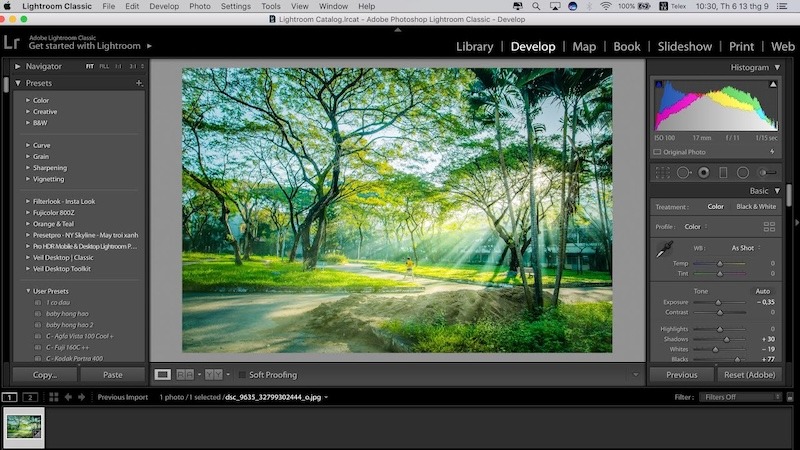Viewport: 800px width, 450px height.
Task: Click the Previous button
Action: (x=682, y=374)
